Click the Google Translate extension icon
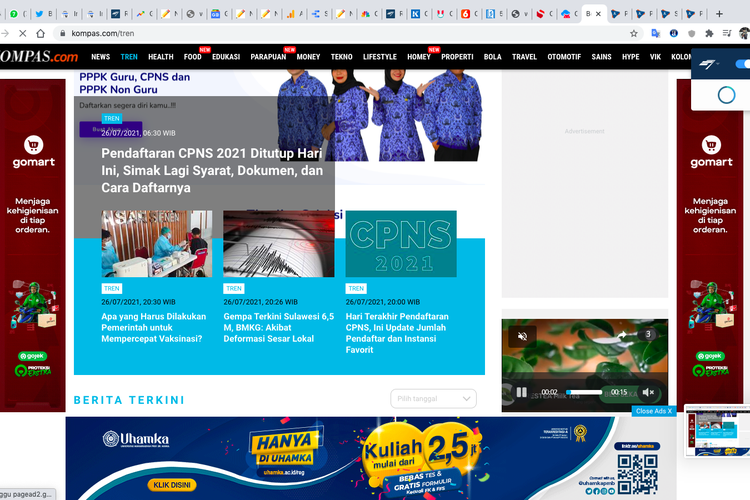 pos(655,33)
